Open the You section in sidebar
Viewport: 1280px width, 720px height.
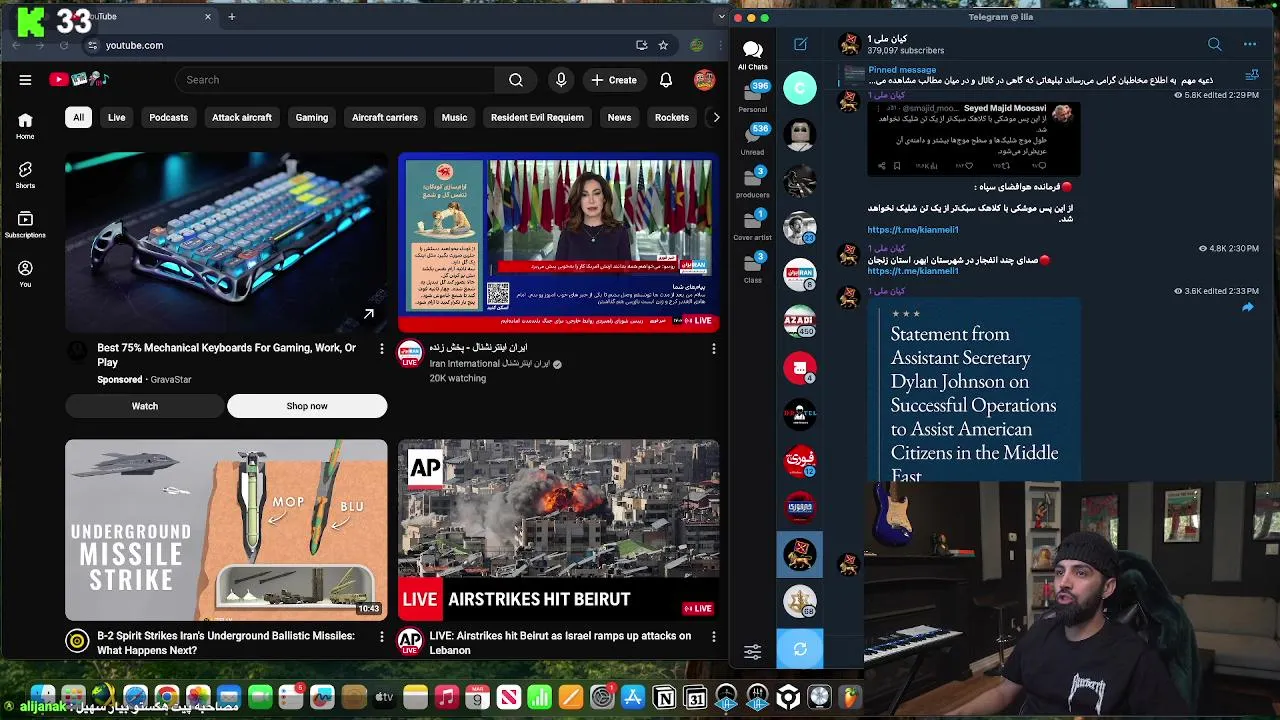tap(25, 274)
